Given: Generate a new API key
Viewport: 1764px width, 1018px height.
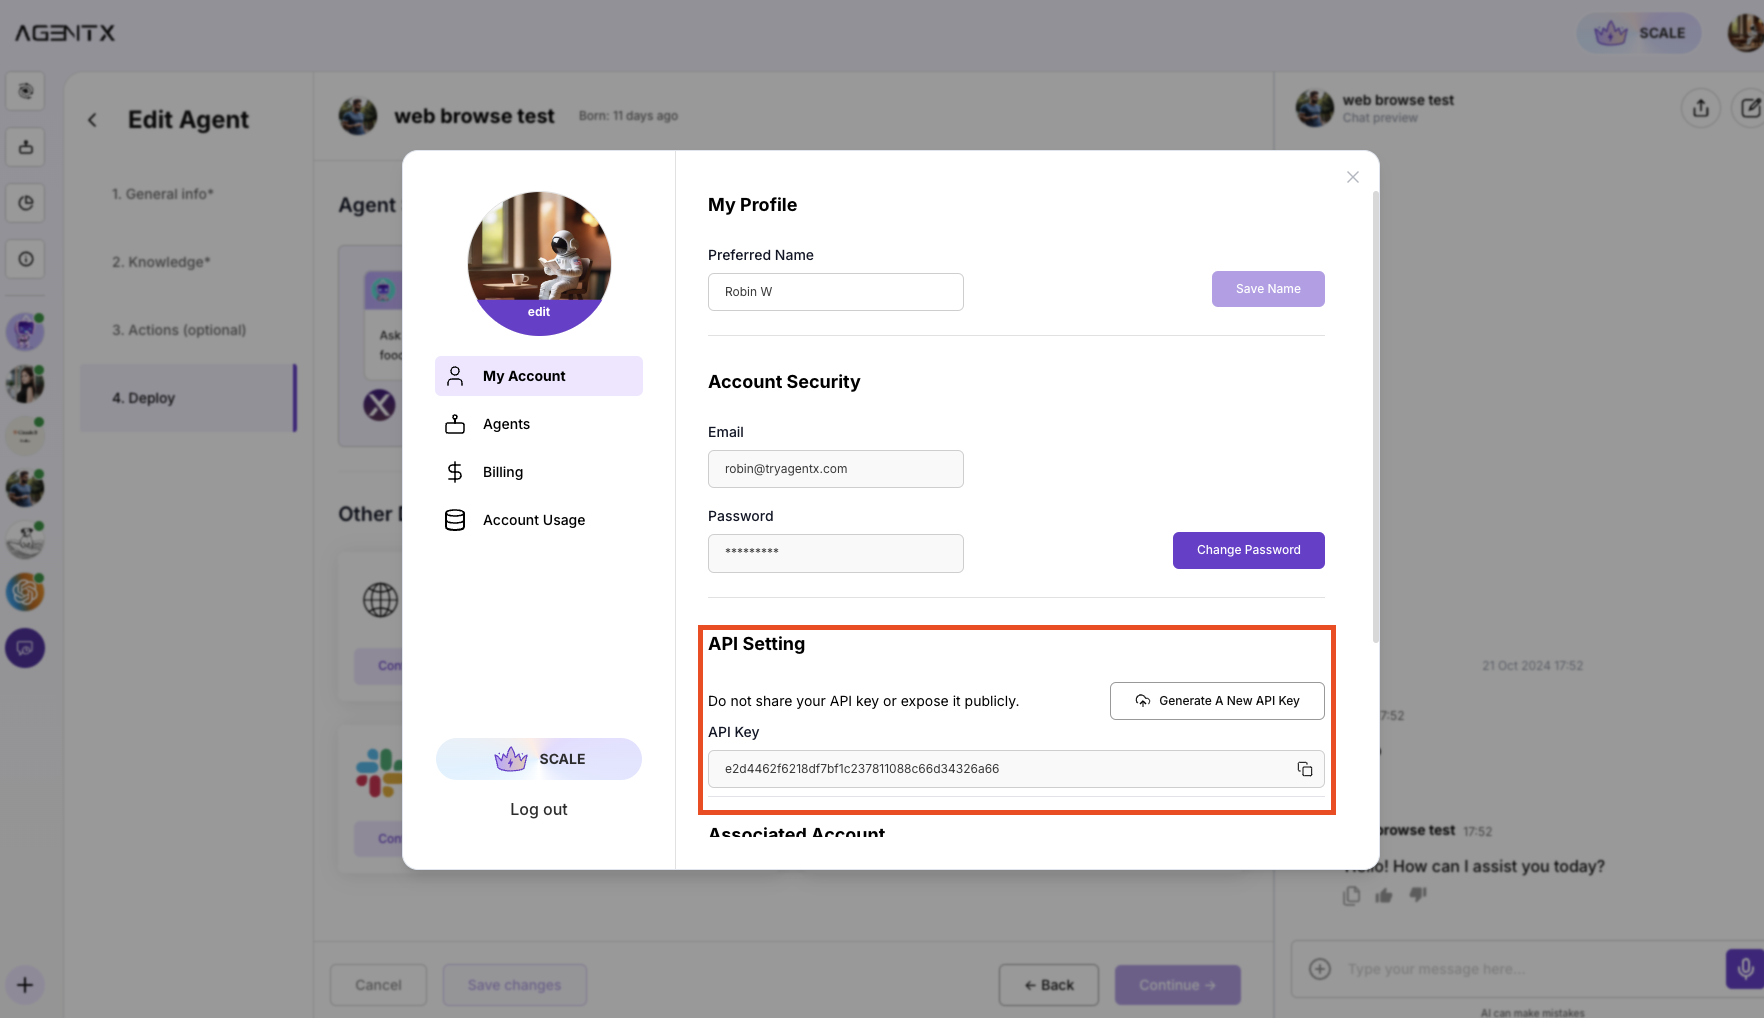Looking at the screenshot, I should pyautogui.click(x=1217, y=701).
